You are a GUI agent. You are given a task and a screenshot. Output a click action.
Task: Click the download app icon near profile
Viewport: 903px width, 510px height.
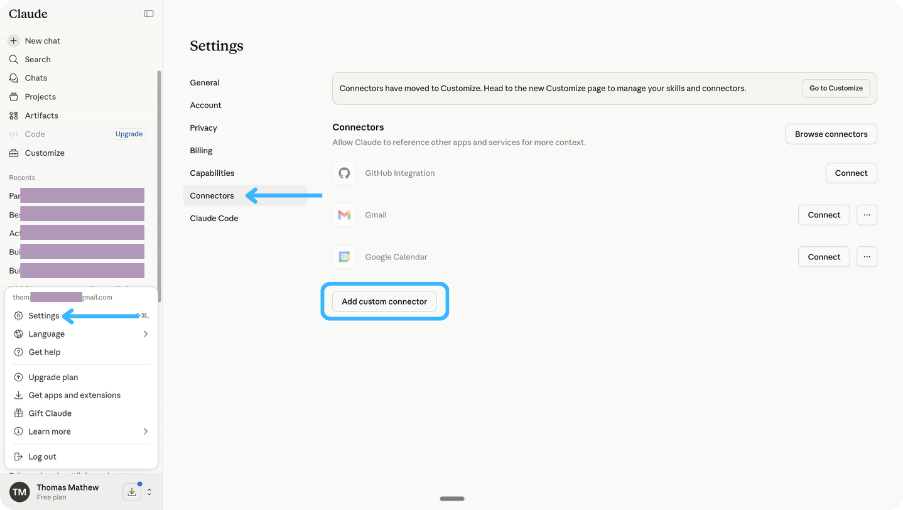(132, 491)
